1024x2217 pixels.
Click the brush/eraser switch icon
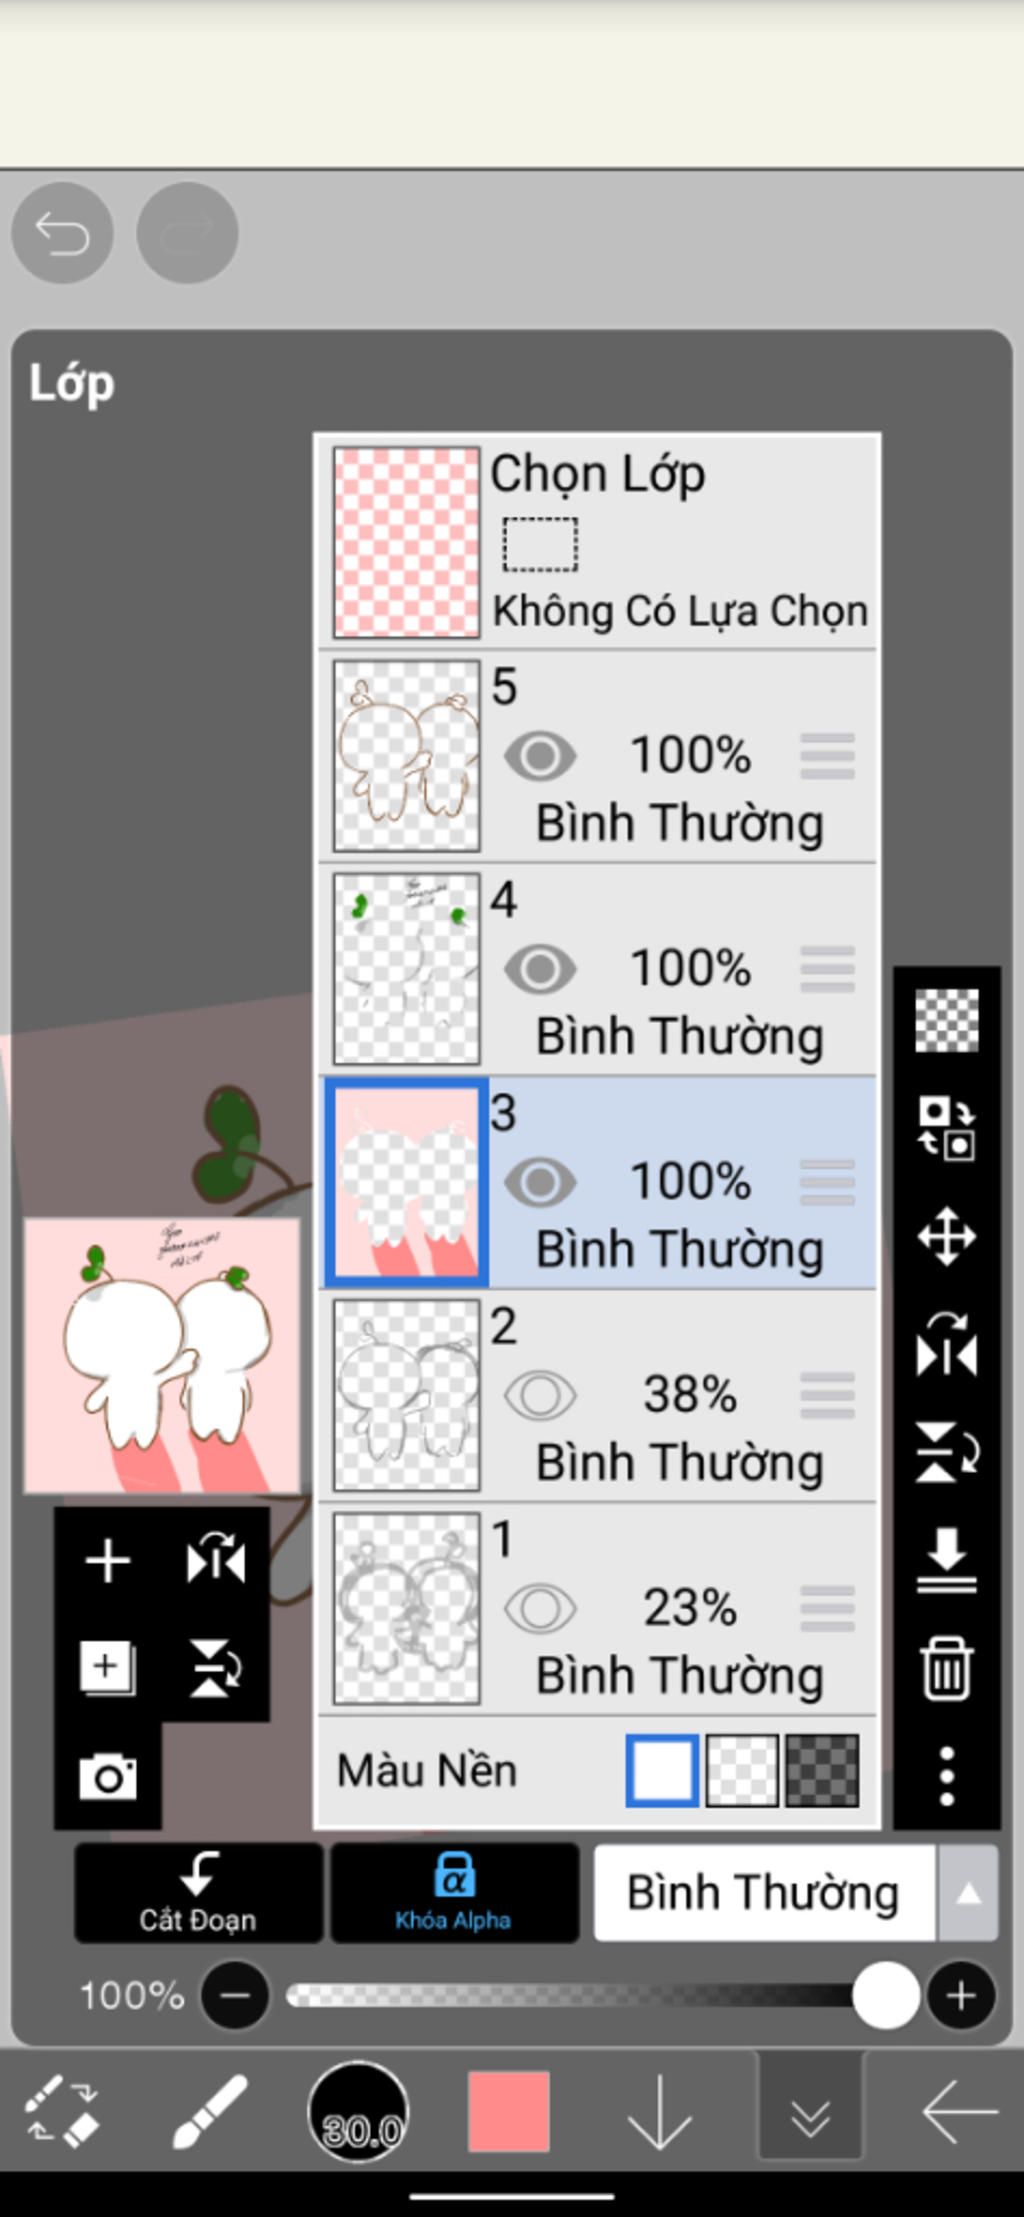coord(62,2111)
